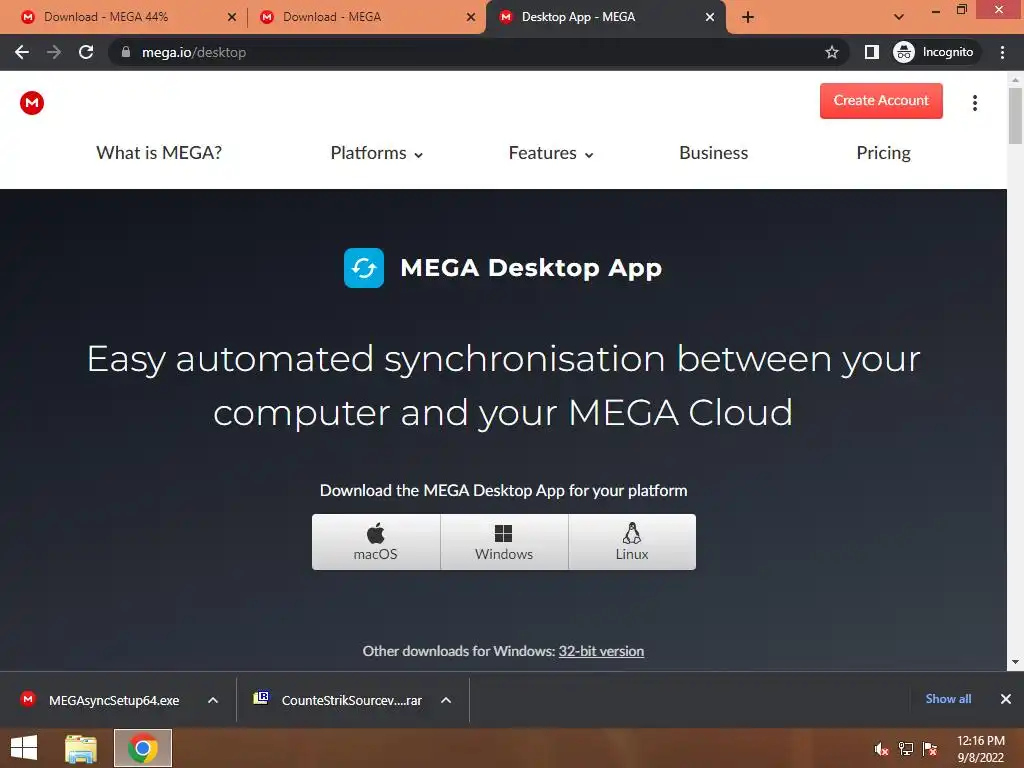View site security lock info
This screenshot has height=768, width=1024.
[x=126, y=52]
